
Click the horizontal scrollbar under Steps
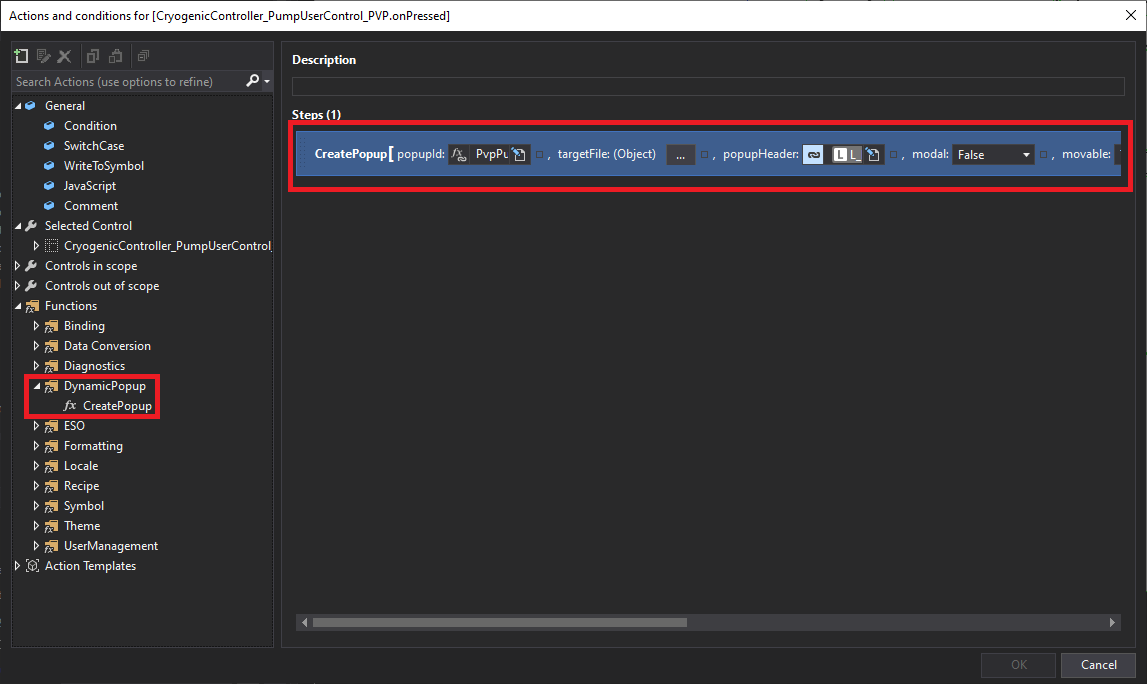[x=500, y=622]
